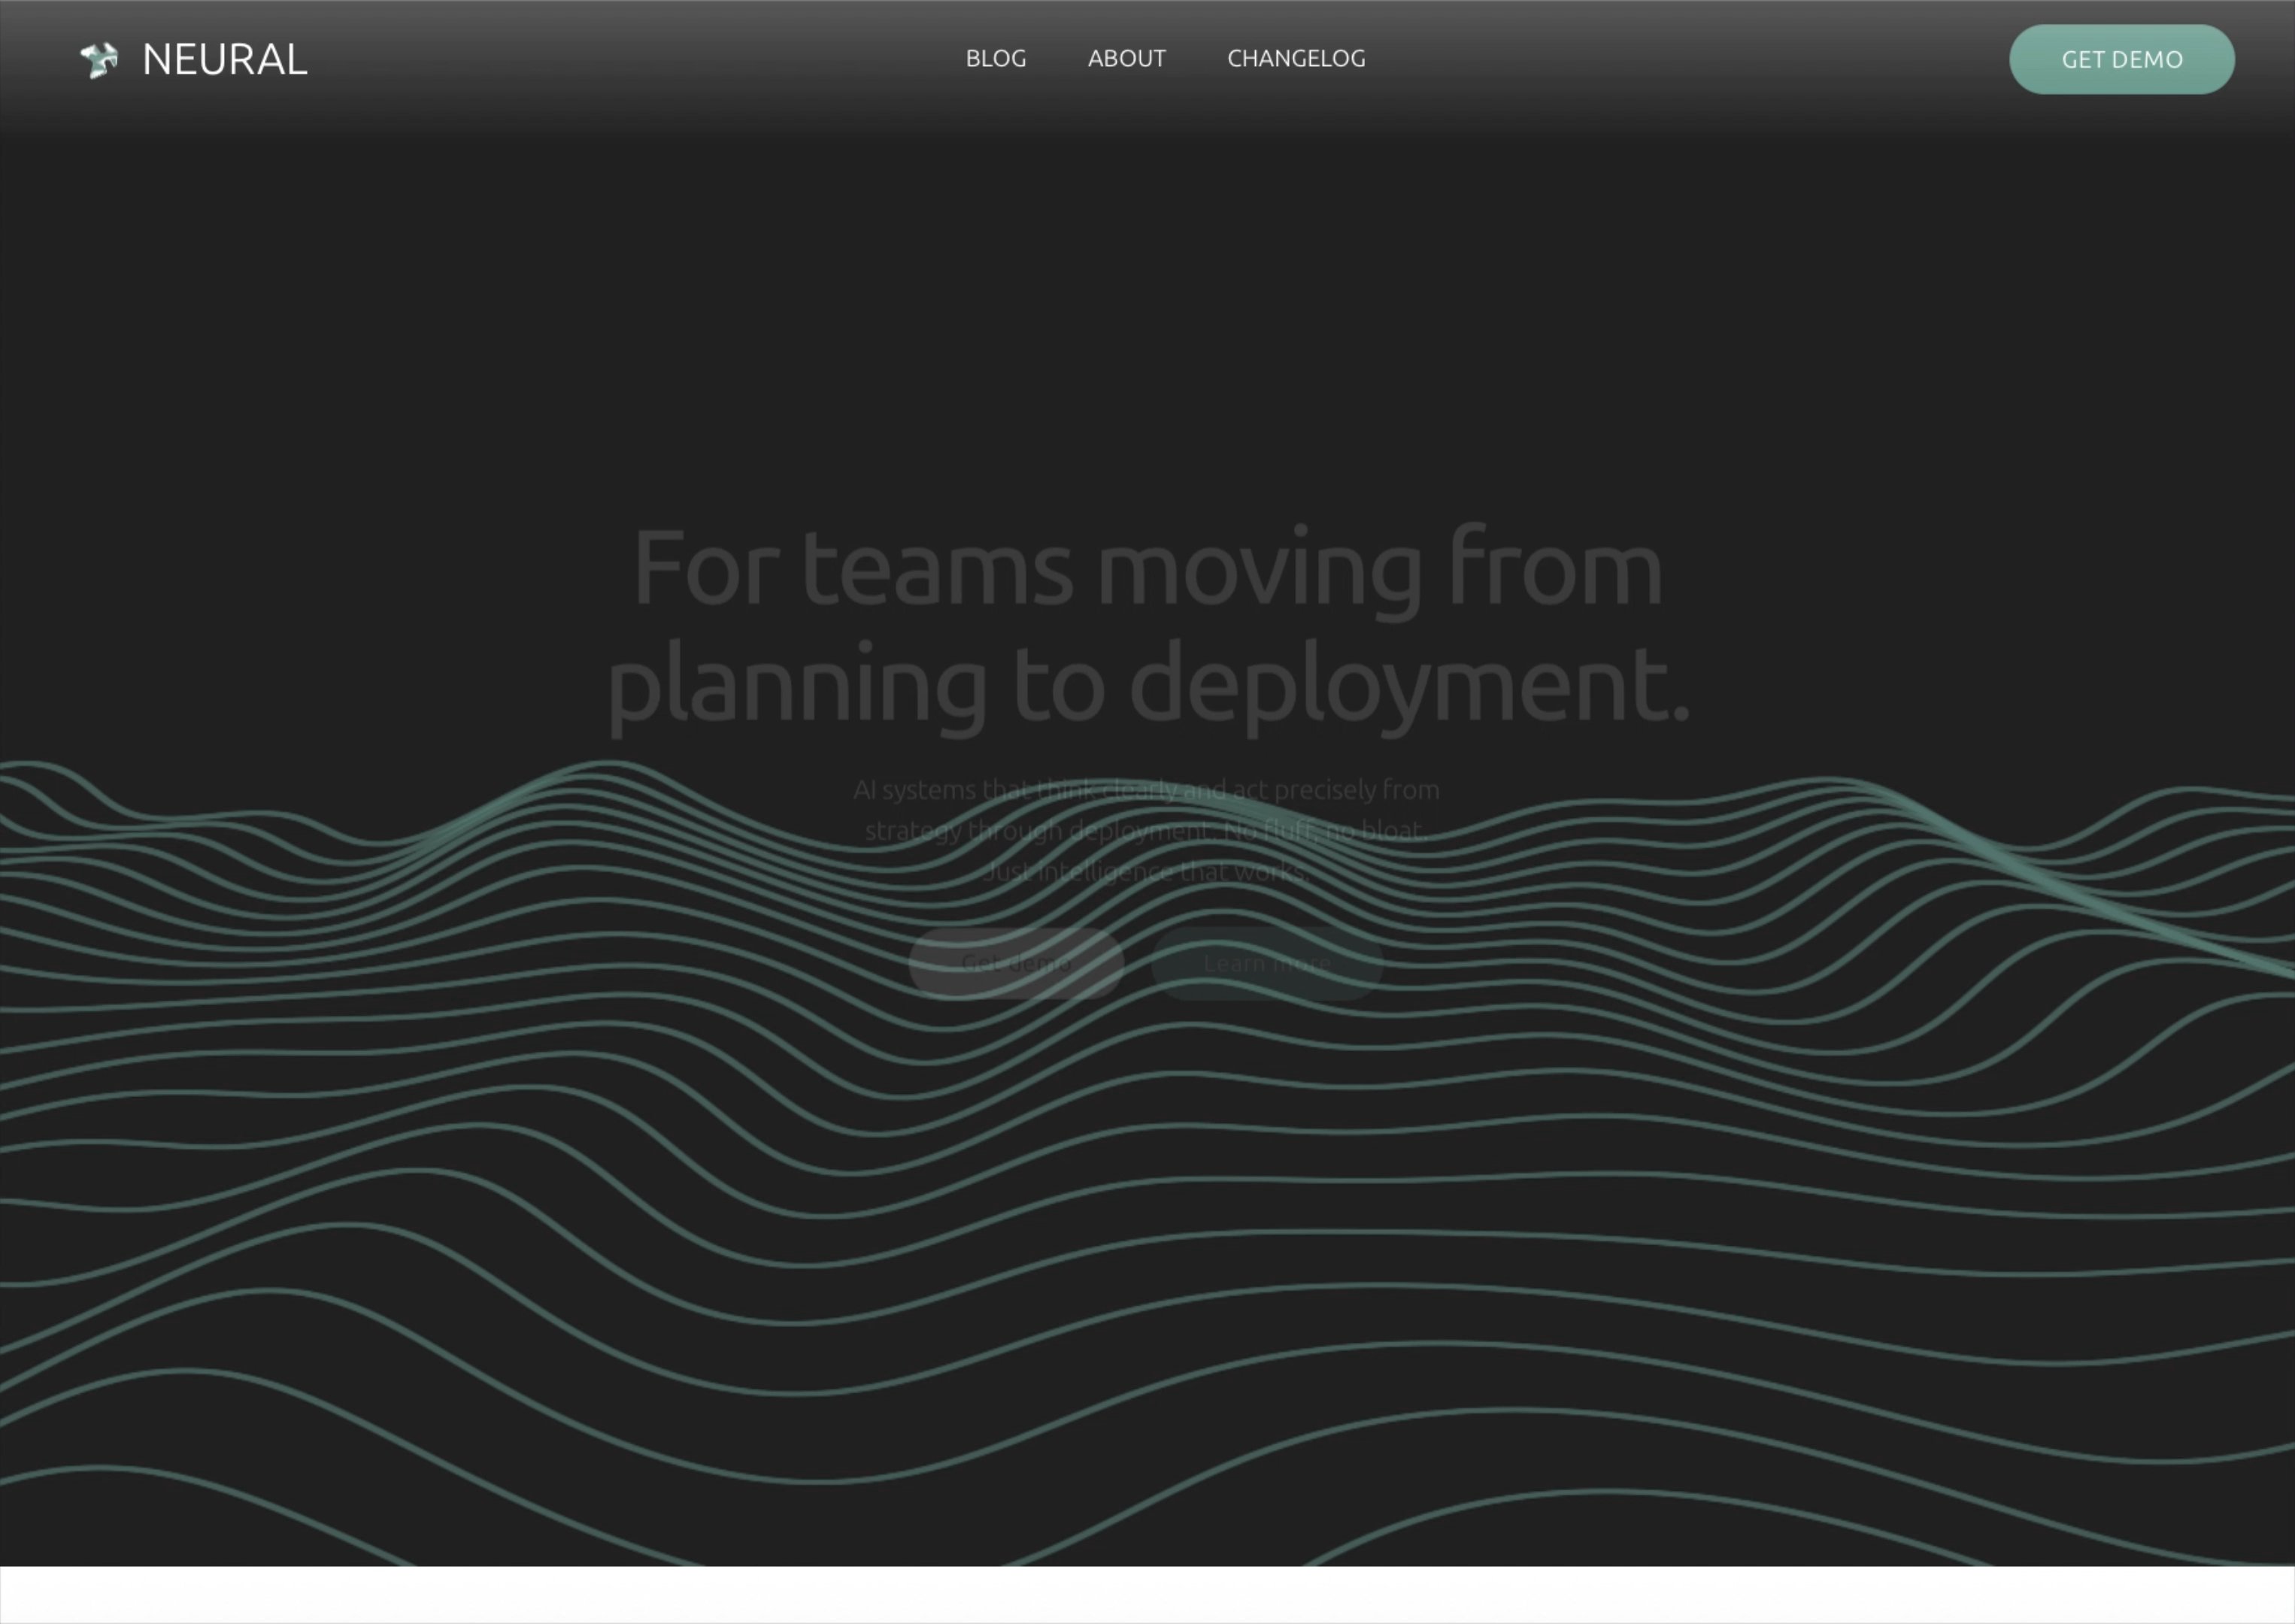This screenshot has height=1624, width=2295.
Task: Select the faded Learn more button
Action: (x=1267, y=963)
